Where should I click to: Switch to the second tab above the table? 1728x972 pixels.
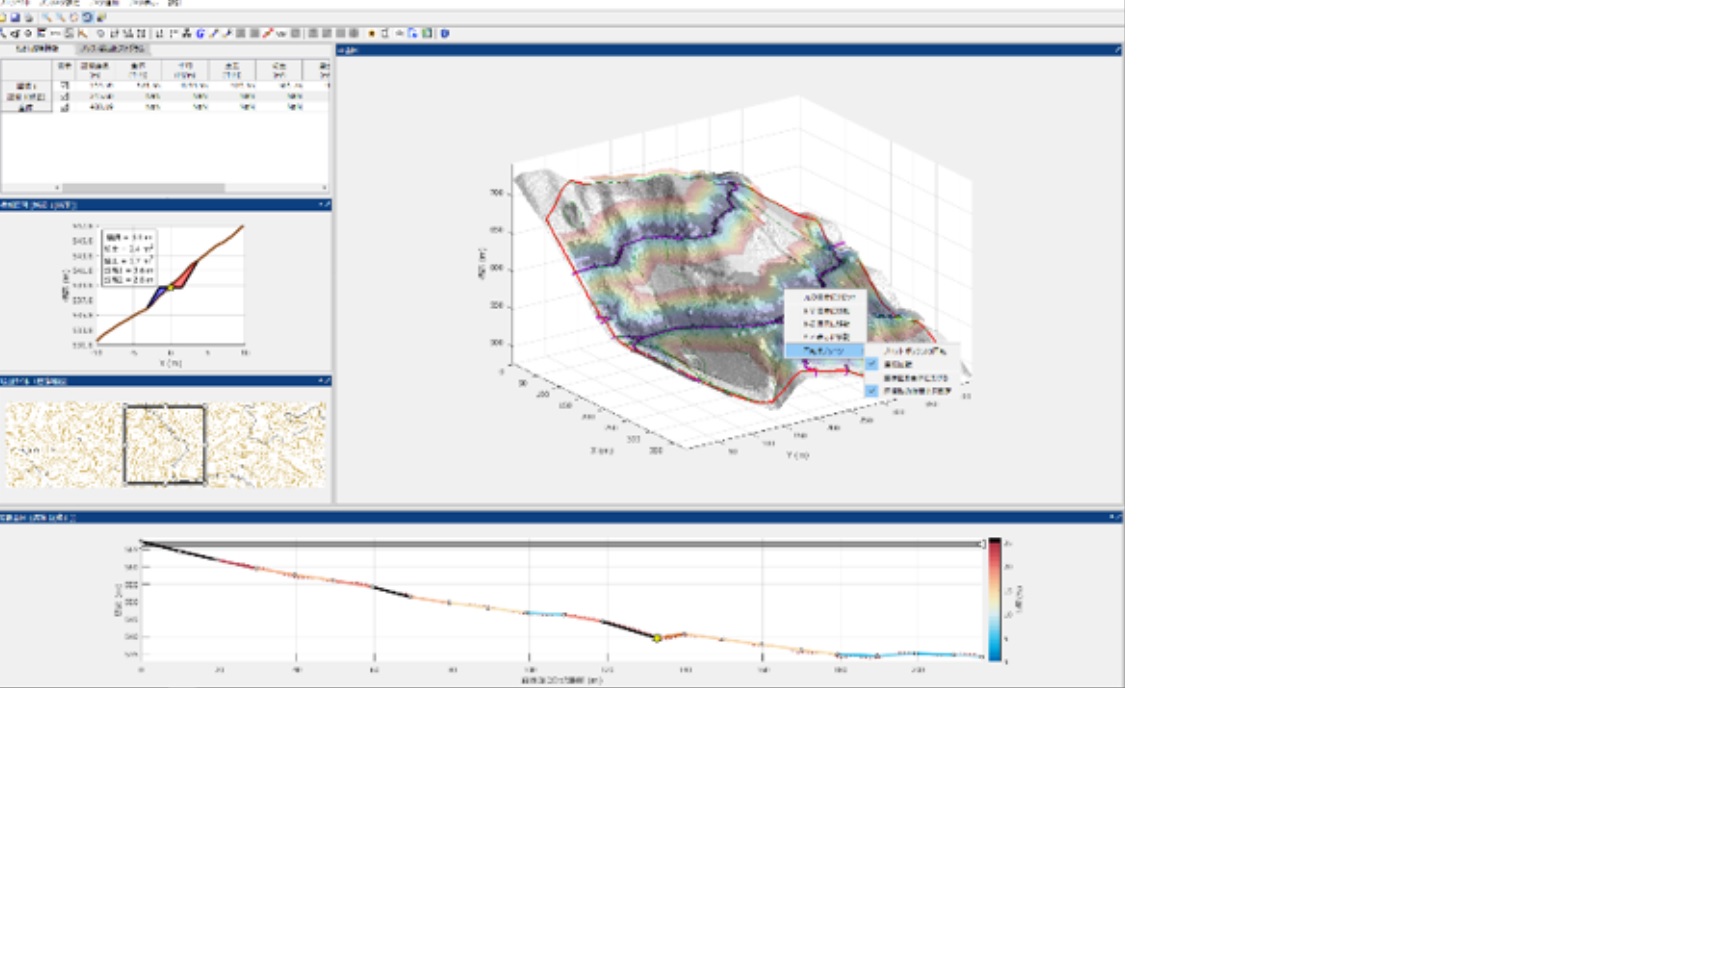coord(113,48)
